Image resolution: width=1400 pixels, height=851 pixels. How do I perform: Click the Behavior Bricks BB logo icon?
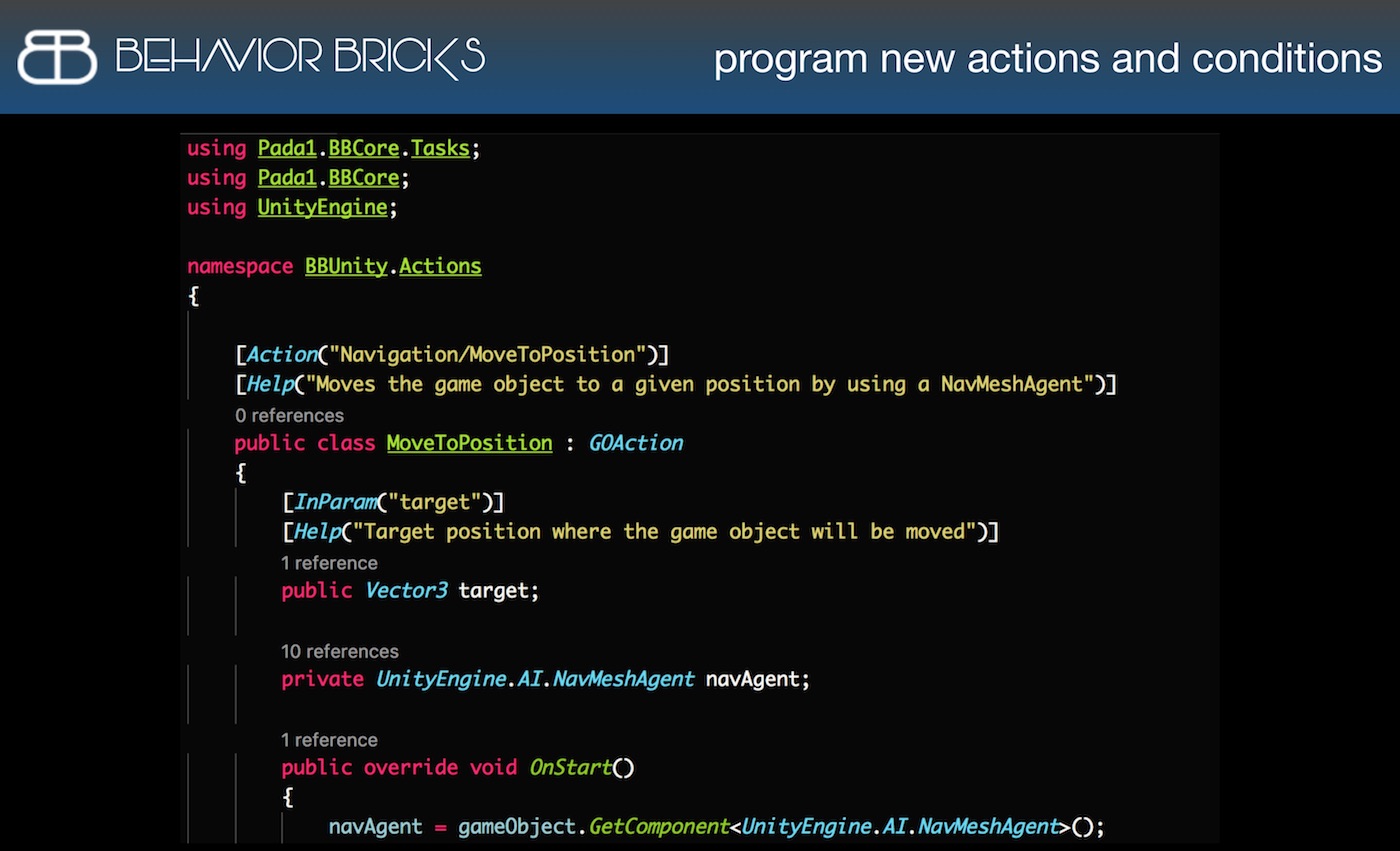57,57
